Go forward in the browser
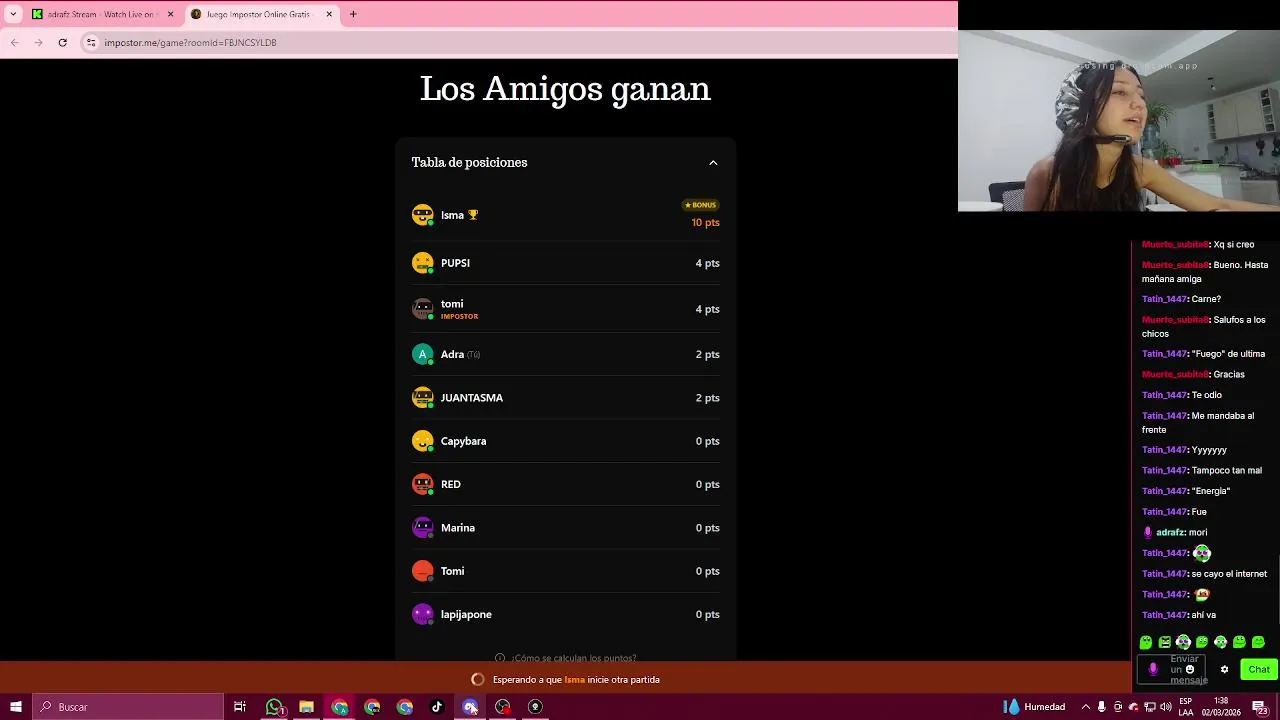1280x720 pixels. pyautogui.click(x=38, y=42)
